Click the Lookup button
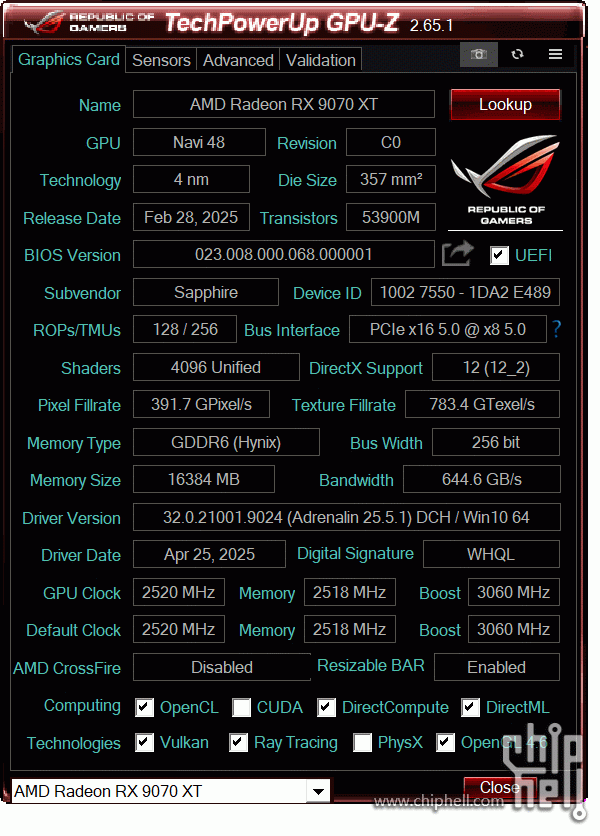The height and width of the screenshot is (836, 600). [505, 104]
